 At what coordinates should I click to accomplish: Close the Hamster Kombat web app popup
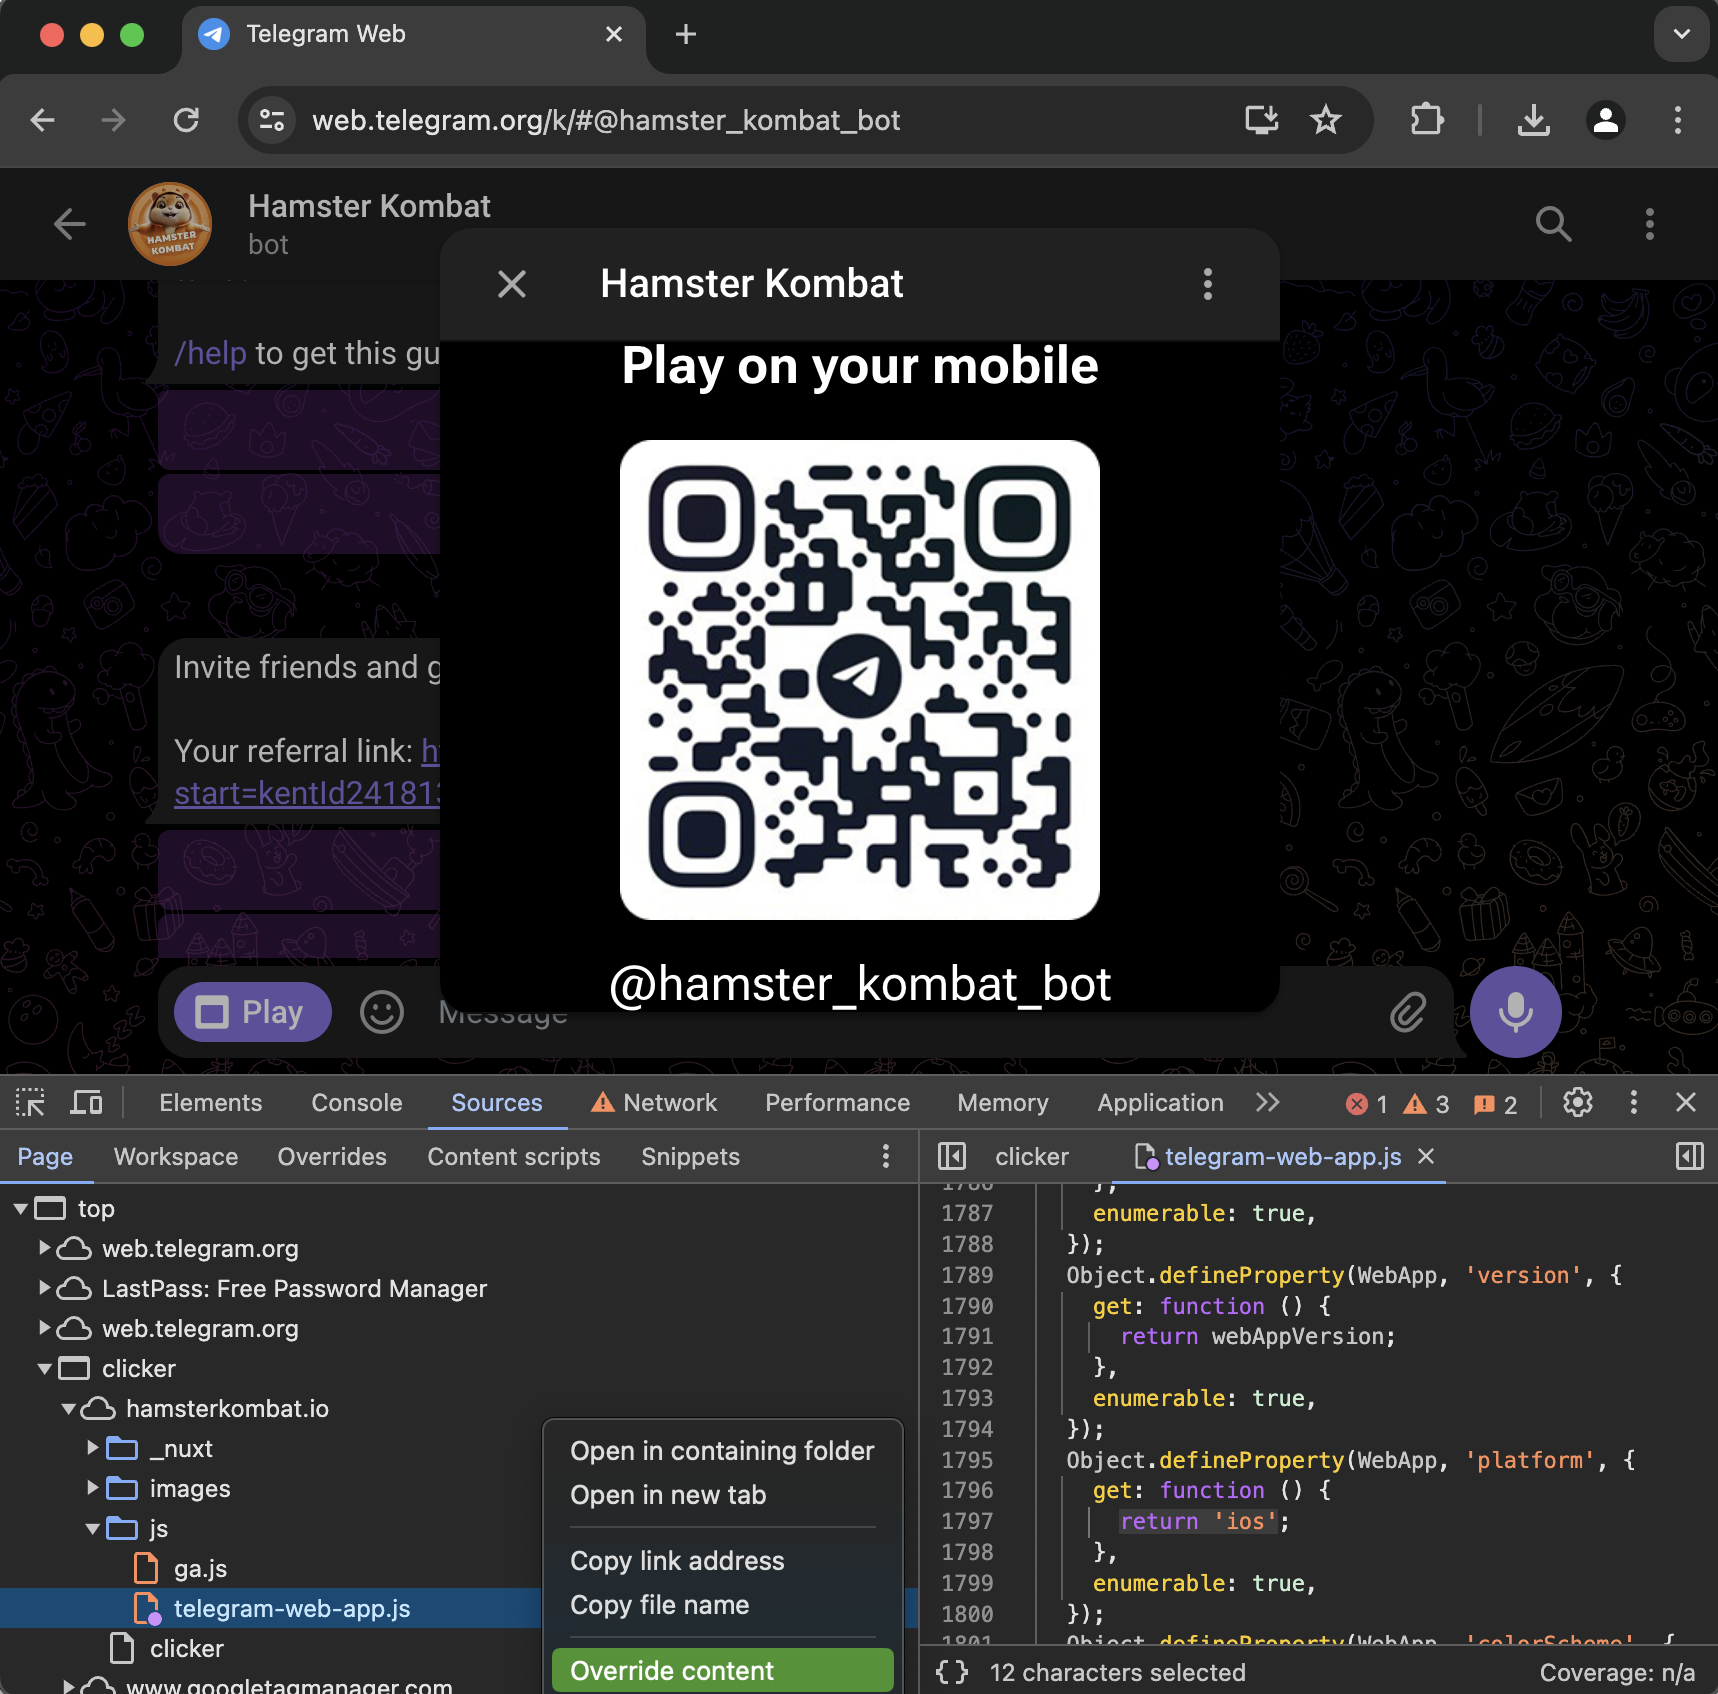coord(512,284)
